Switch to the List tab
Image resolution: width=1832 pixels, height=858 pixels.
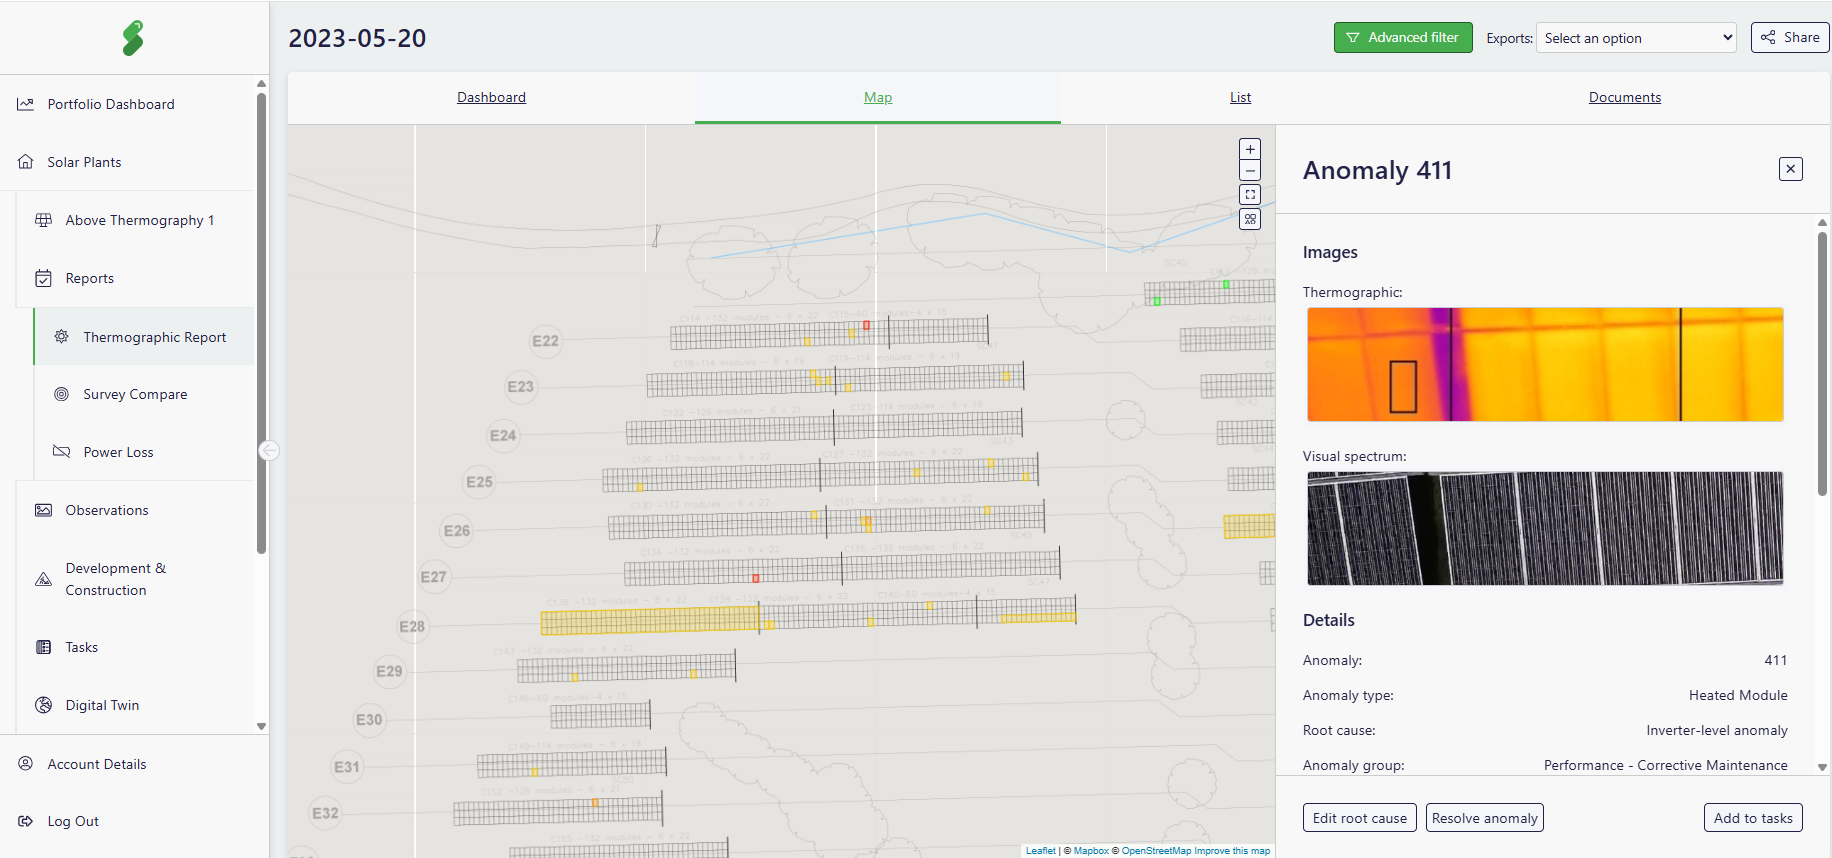tap(1240, 97)
